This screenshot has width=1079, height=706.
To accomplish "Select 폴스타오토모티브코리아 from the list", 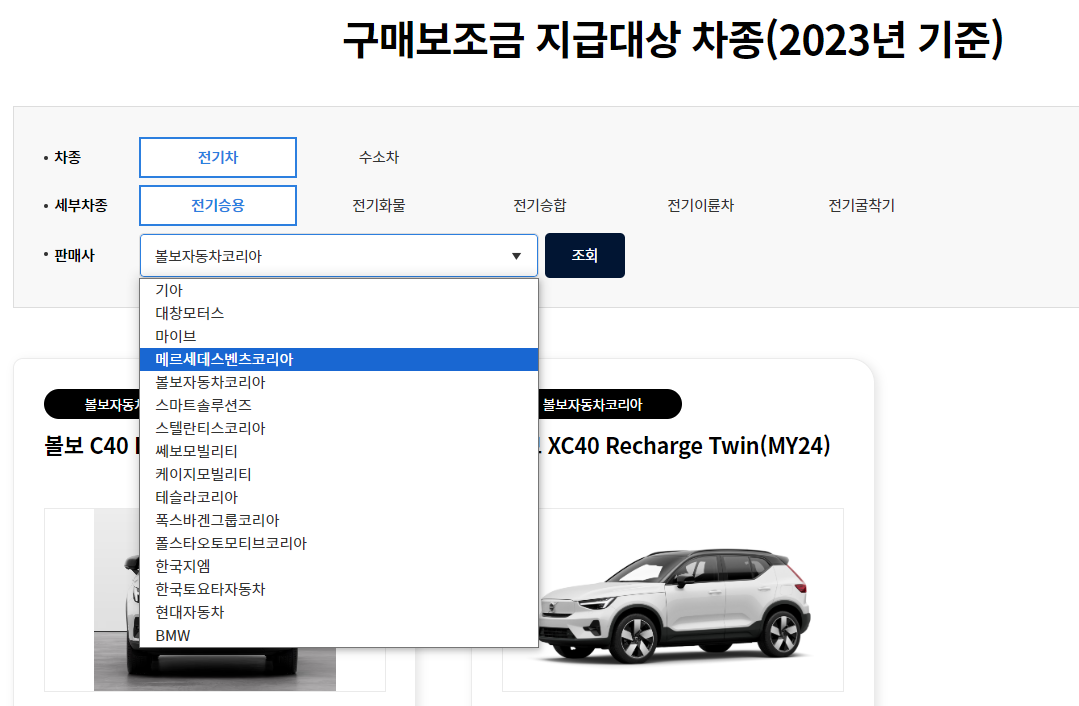I will pyautogui.click(x=339, y=543).
